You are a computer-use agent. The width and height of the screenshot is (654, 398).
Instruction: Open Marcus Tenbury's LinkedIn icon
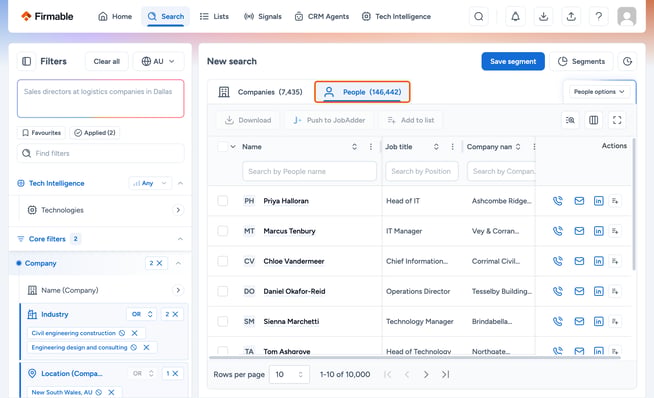click(x=599, y=231)
